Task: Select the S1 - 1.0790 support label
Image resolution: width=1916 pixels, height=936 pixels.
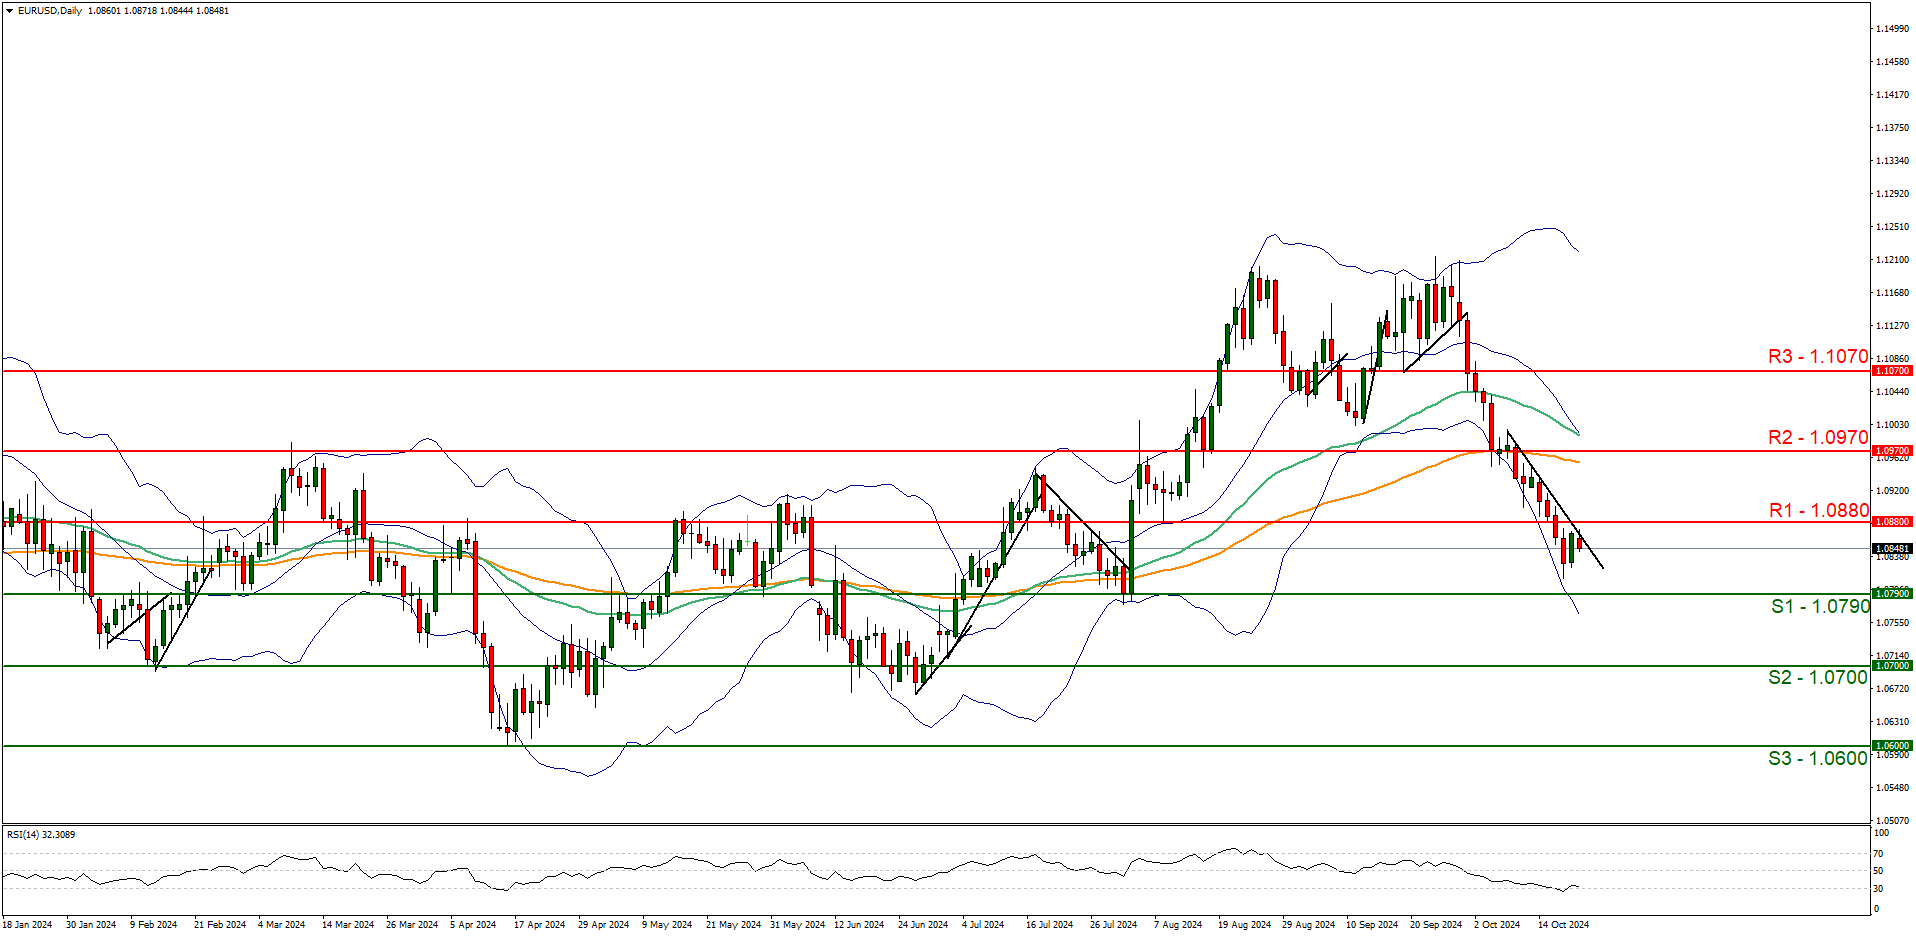Action: pyautogui.click(x=1820, y=606)
